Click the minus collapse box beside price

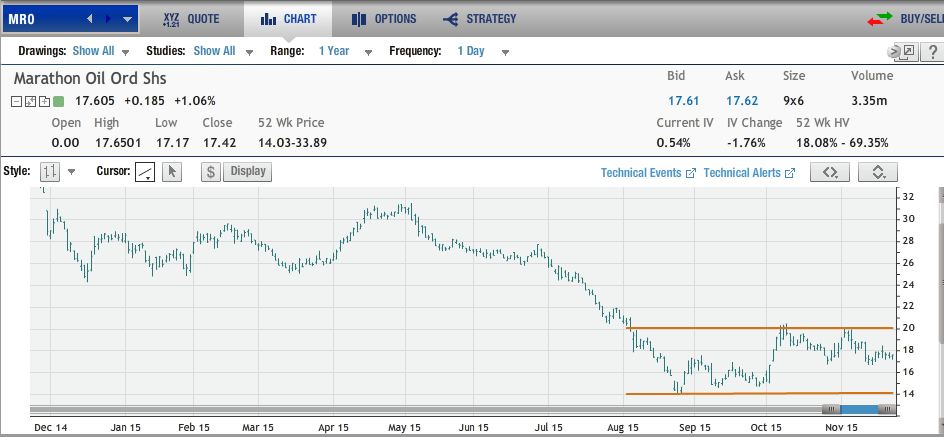click(18, 101)
